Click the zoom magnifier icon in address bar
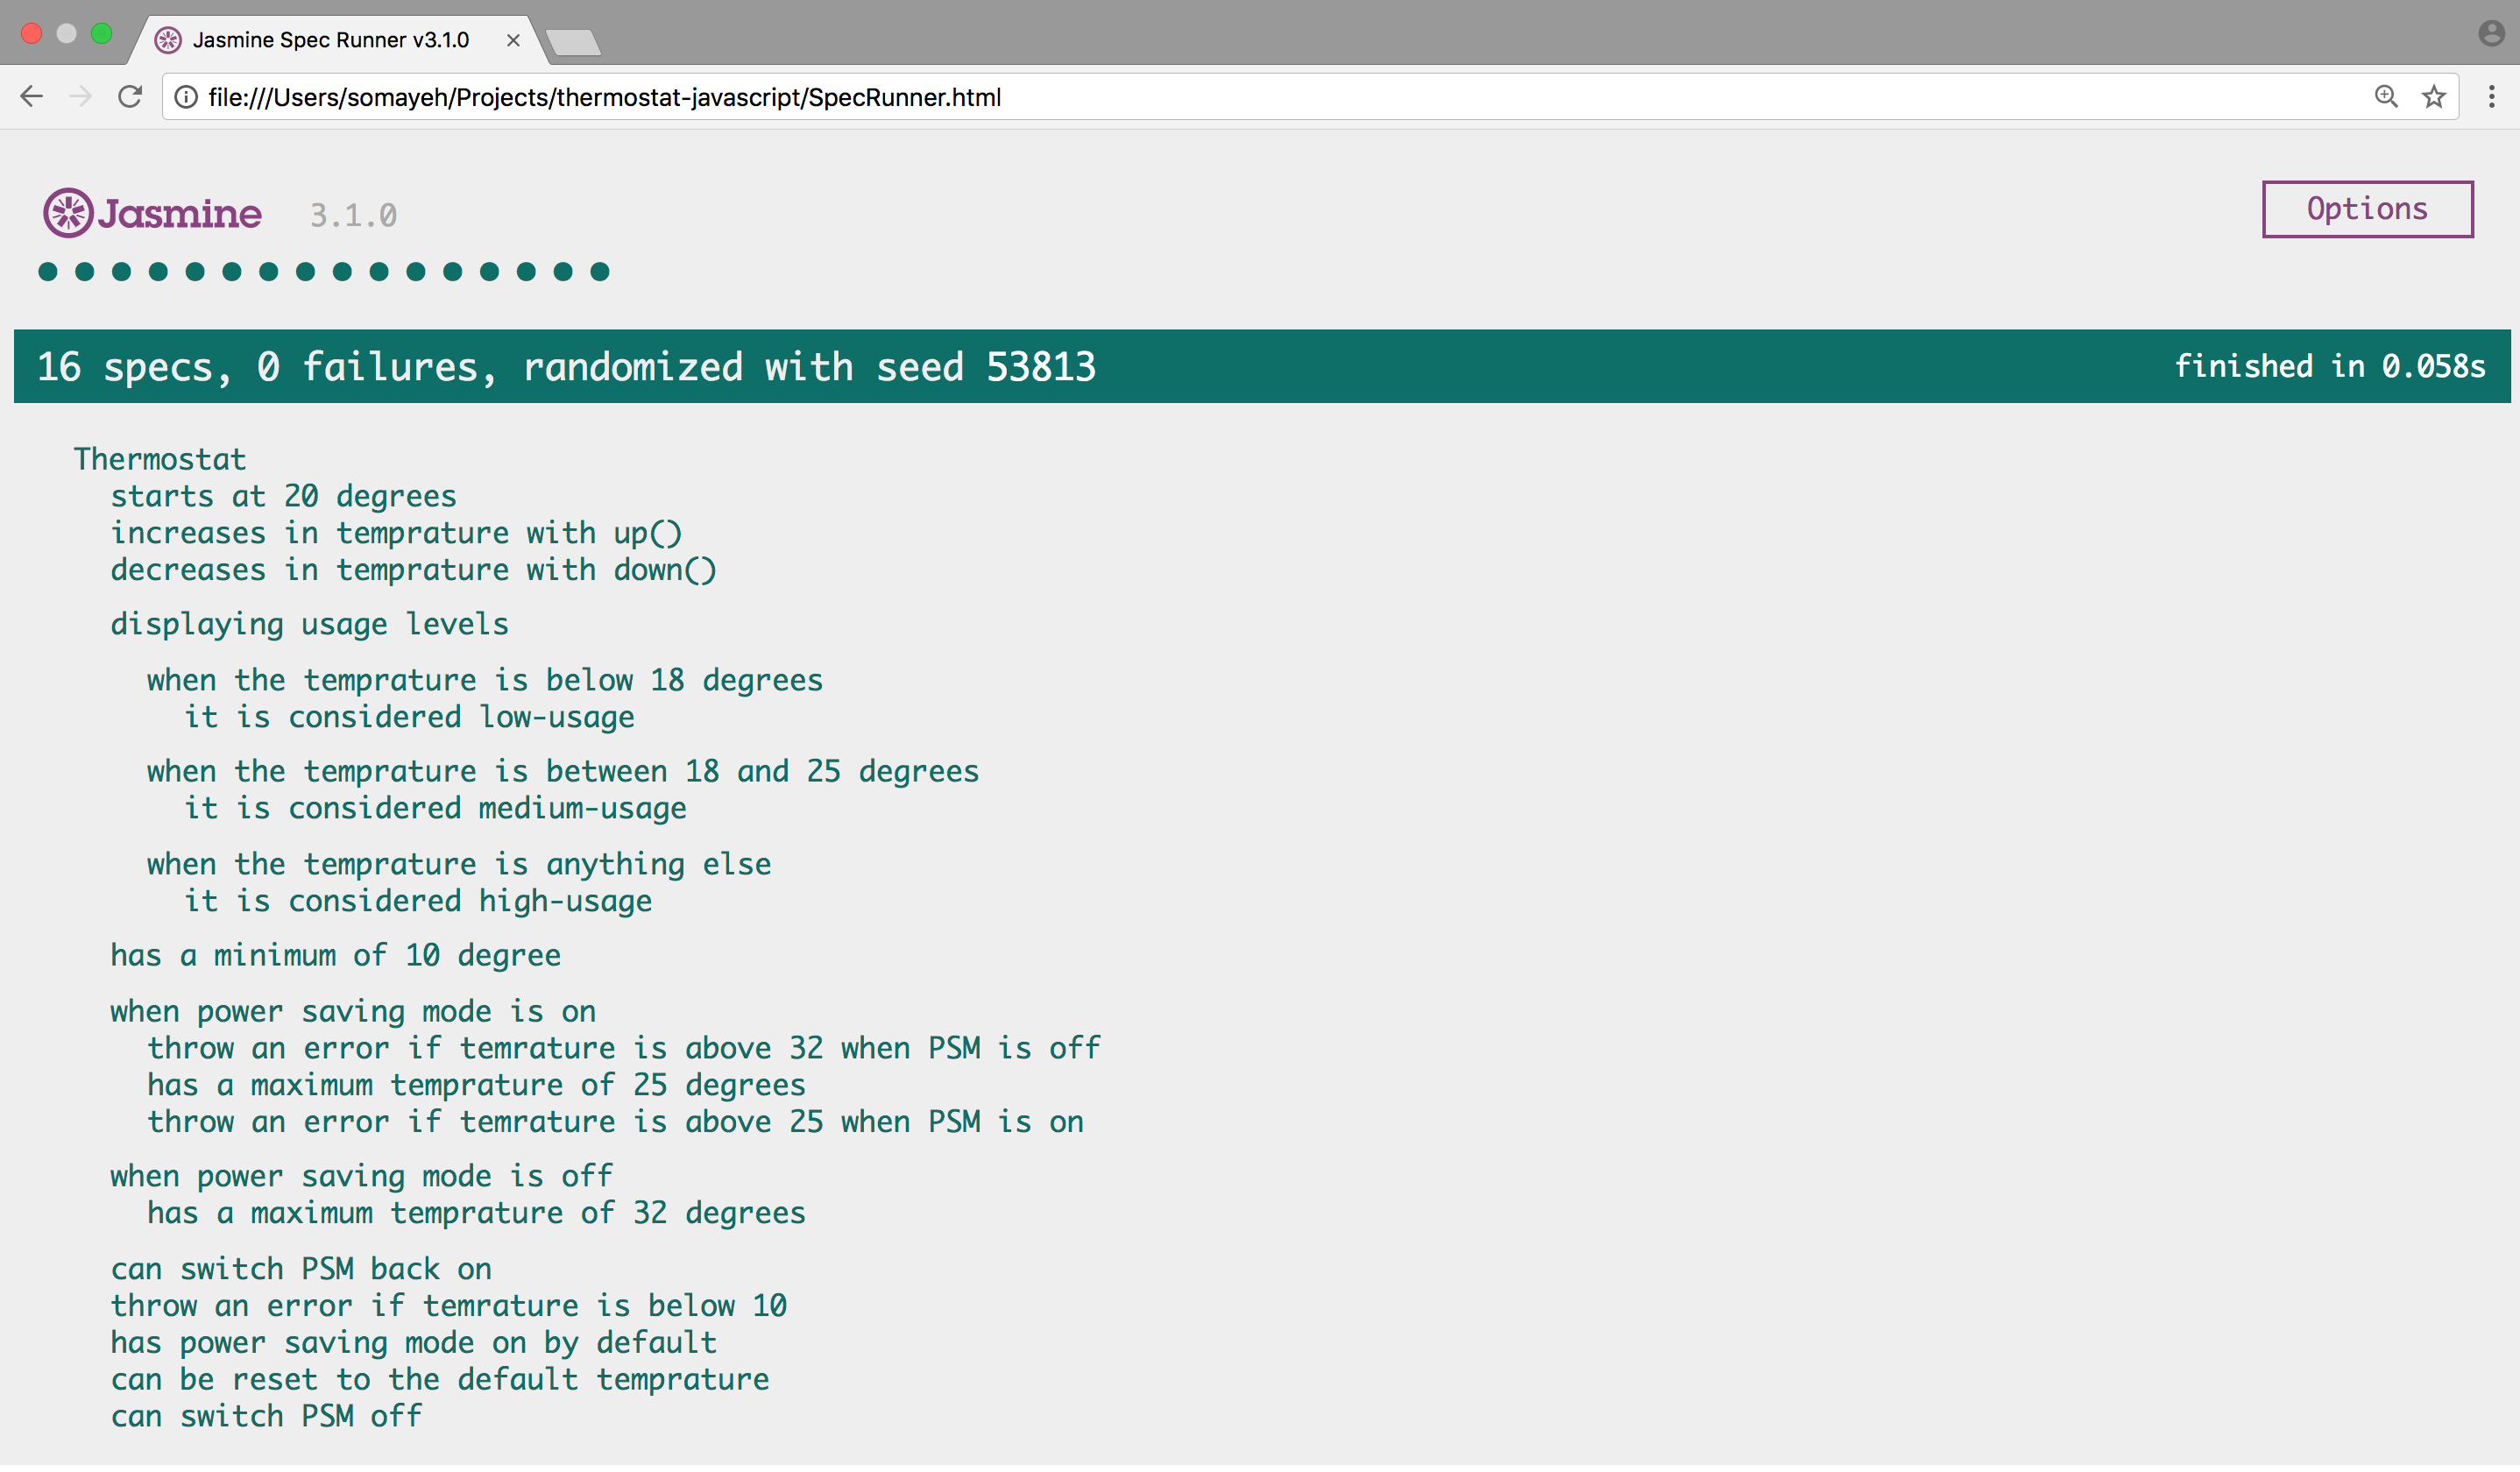The width and height of the screenshot is (2520, 1472). tap(2386, 97)
